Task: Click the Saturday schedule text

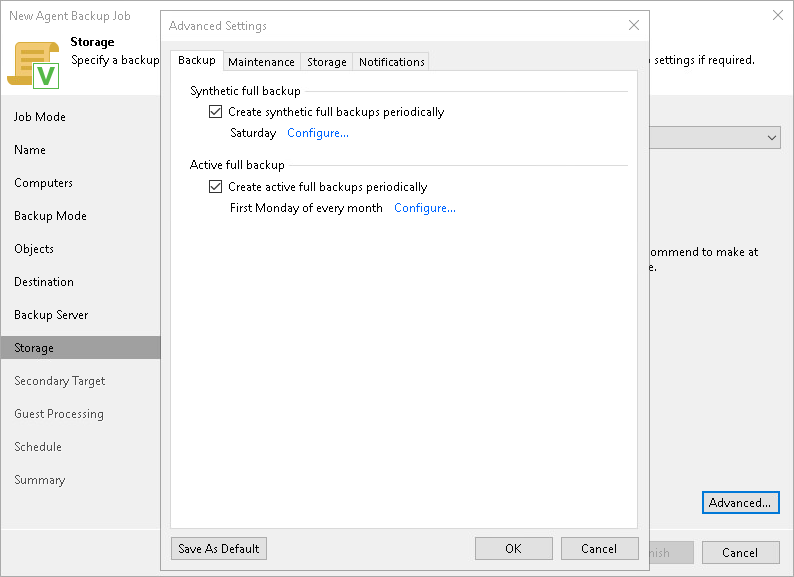Action: point(253,133)
